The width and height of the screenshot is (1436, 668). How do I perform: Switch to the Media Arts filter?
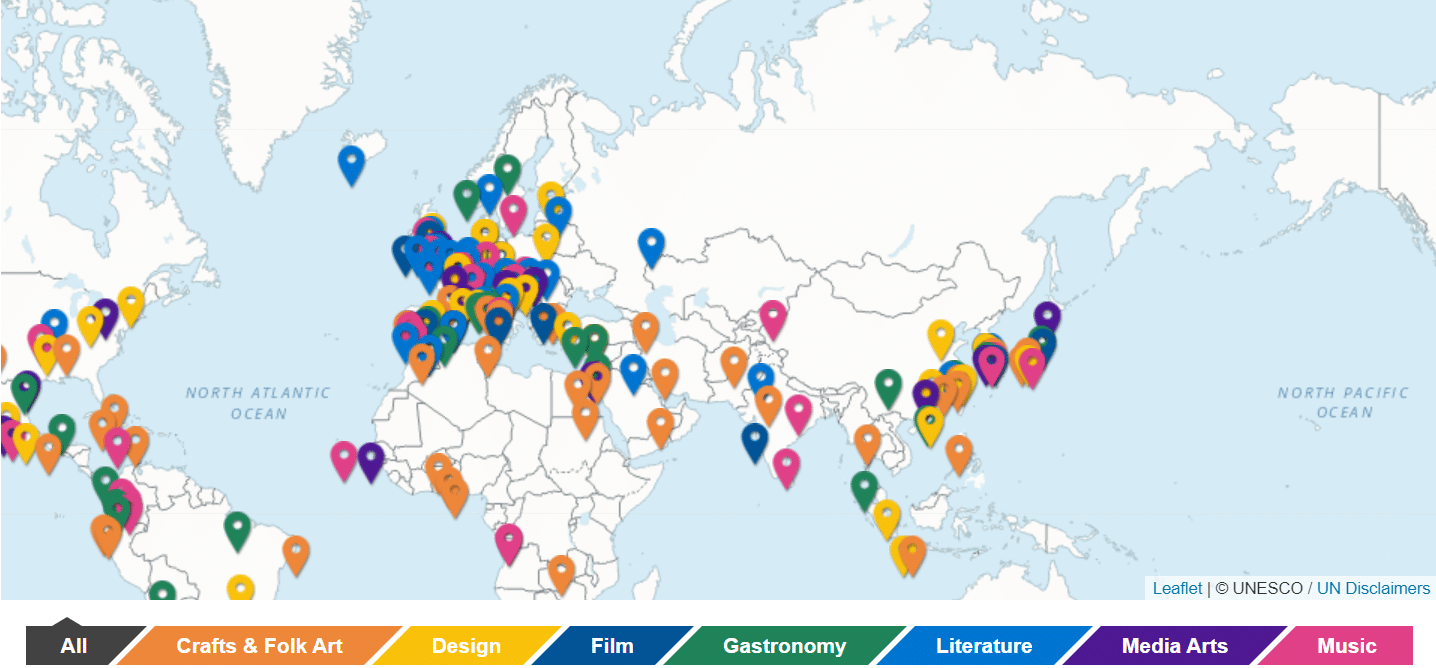[1173, 646]
